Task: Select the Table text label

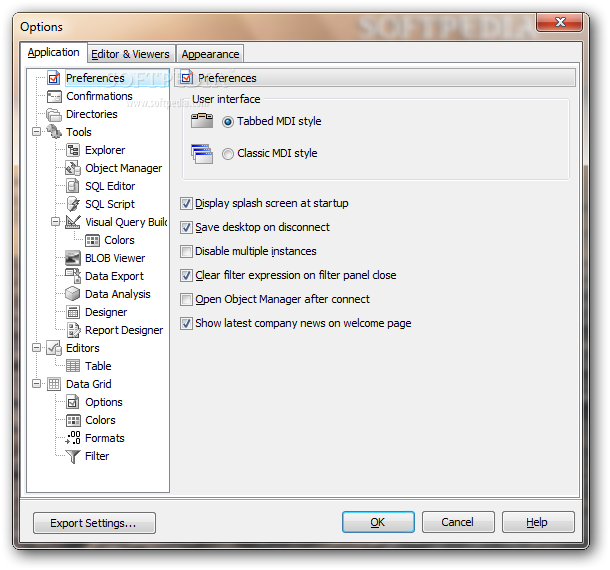Action: [x=98, y=366]
